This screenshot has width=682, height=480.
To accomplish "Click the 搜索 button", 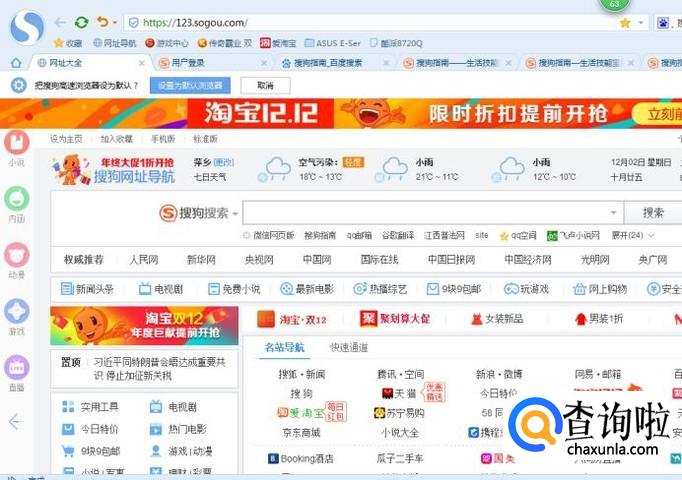I will [x=653, y=213].
